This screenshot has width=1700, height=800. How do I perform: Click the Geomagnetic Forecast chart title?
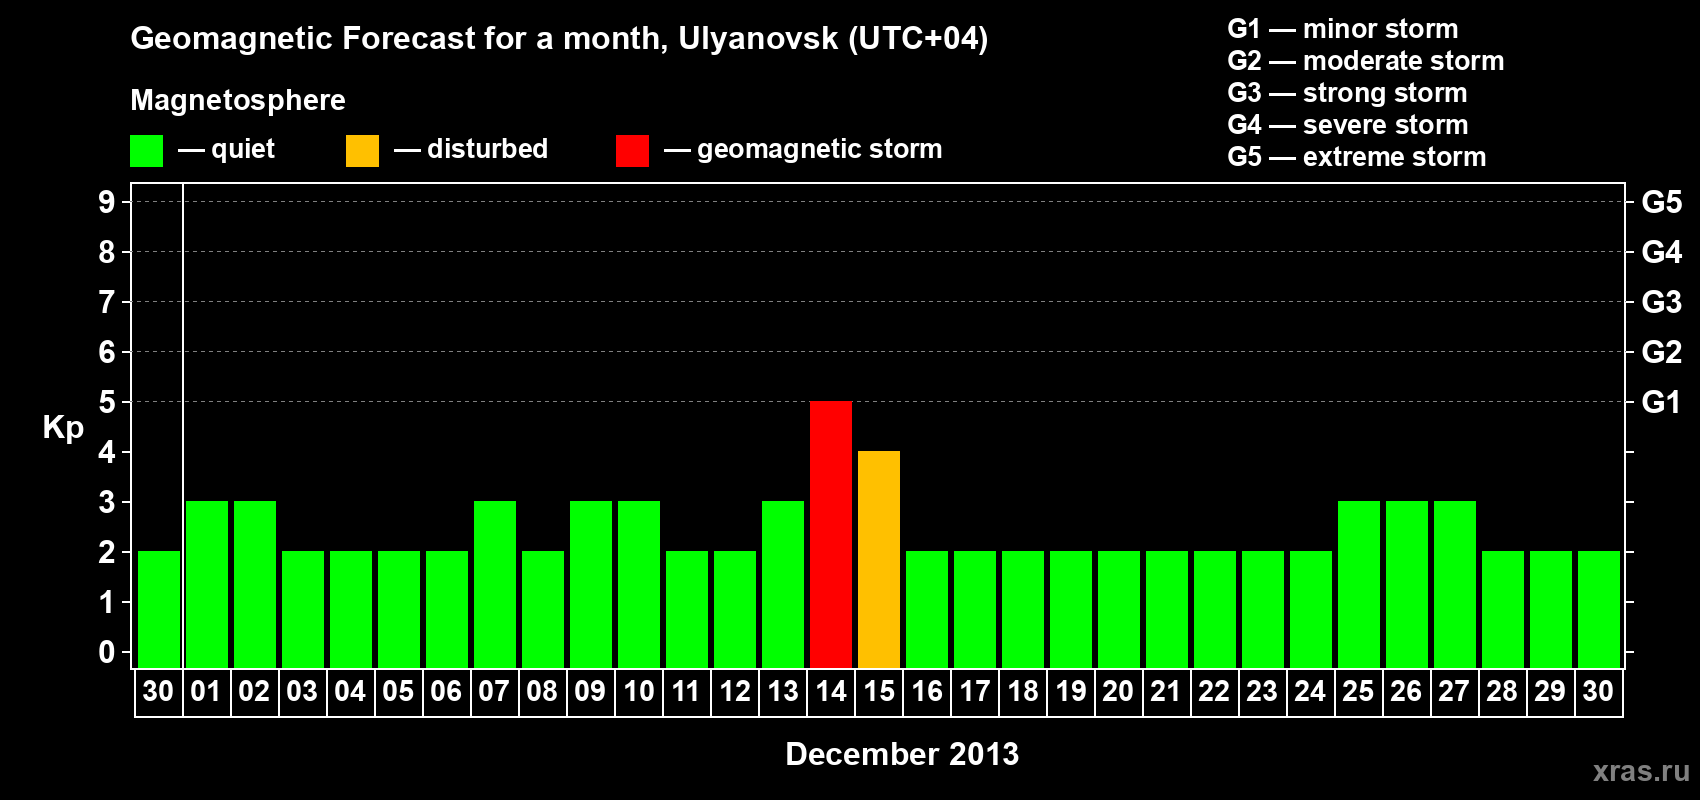pyautogui.click(x=559, y=38)
